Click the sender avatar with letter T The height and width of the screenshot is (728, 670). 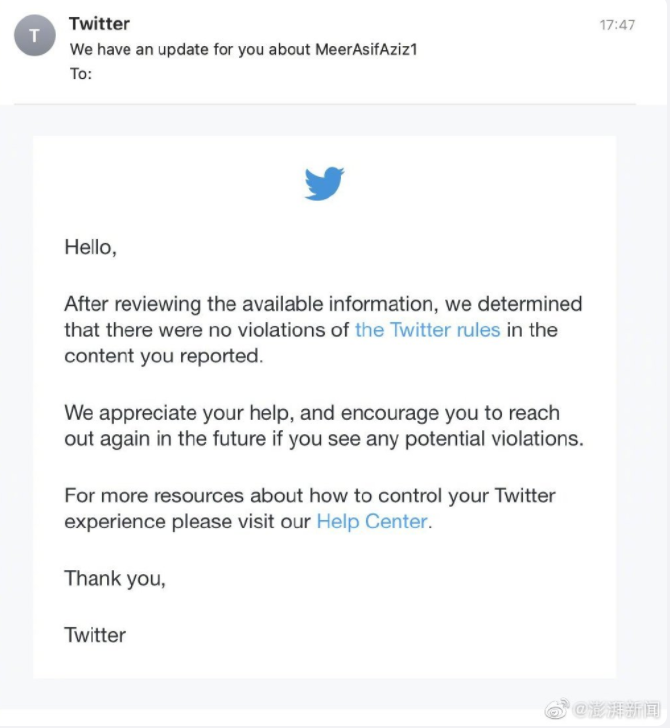pyautogui.click(x=34, y=37)
